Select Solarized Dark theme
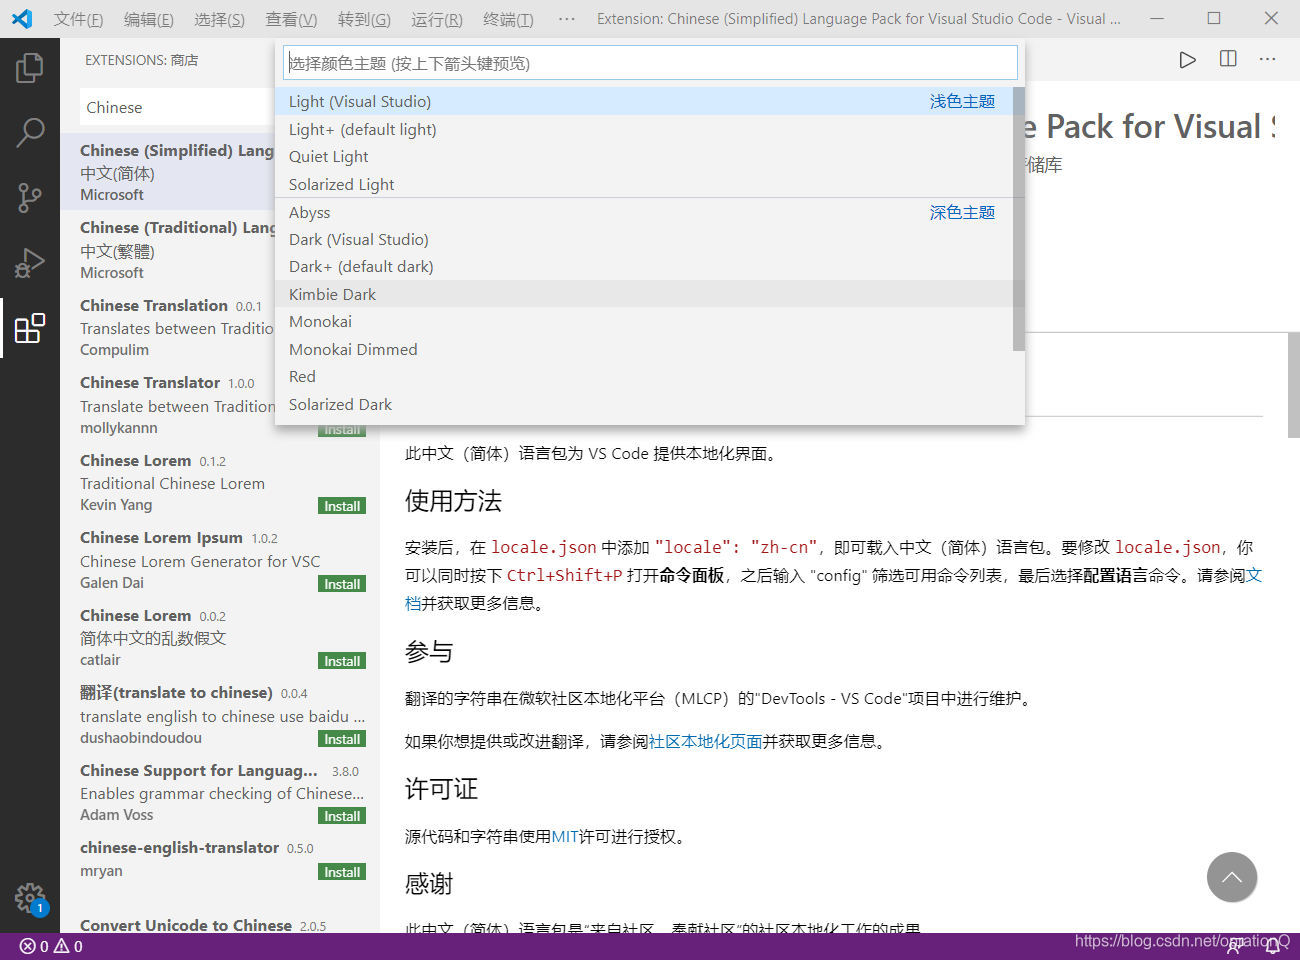The image size is (1300, 960). point(644,404)
